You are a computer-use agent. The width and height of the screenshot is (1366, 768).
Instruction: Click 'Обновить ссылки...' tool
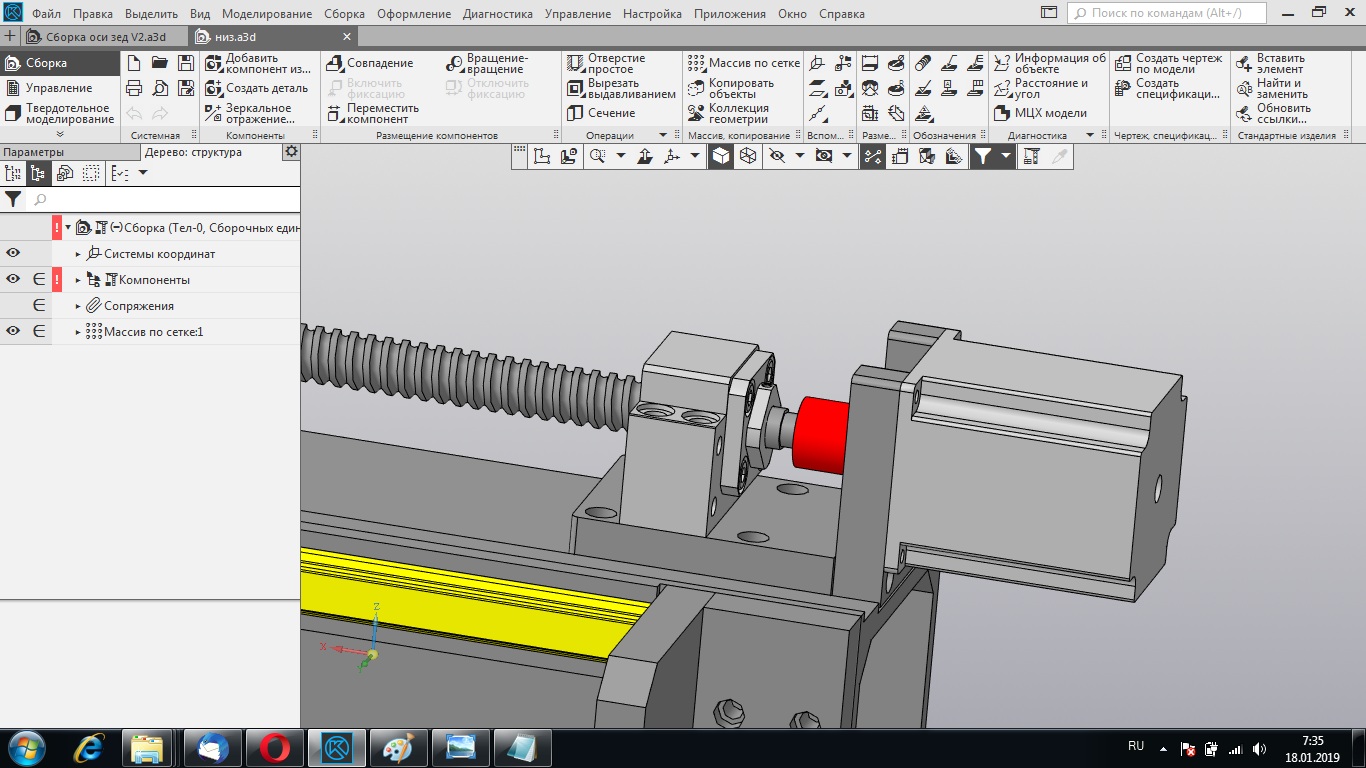pos(1273,114)
